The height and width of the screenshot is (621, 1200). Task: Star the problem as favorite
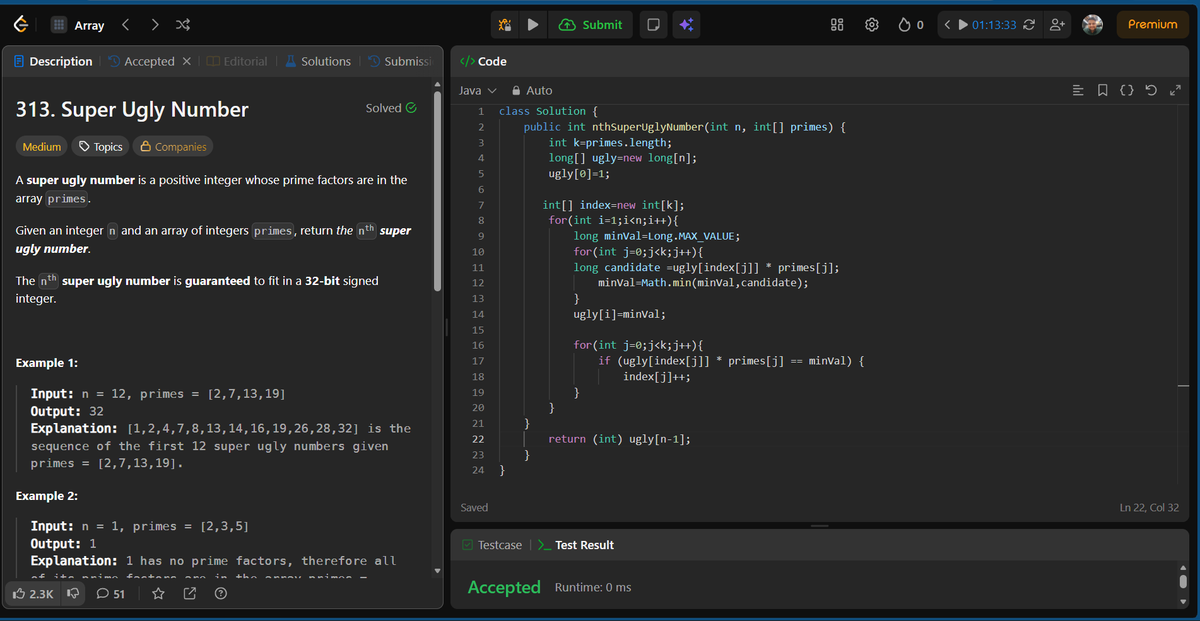click(x=158, y=595)
